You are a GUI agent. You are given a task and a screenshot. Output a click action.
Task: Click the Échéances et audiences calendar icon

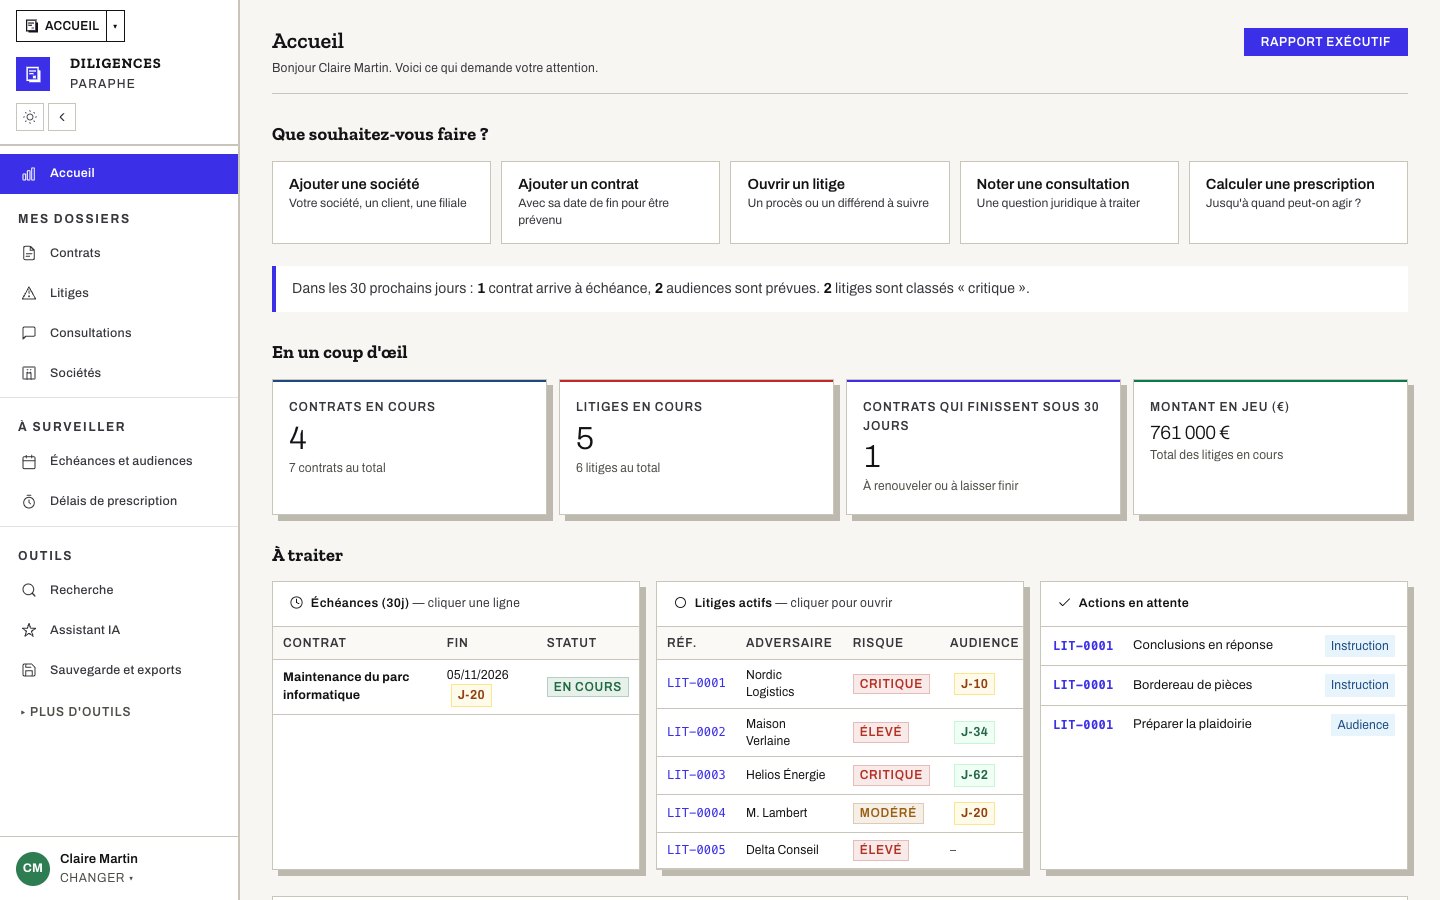pos(29,461)
